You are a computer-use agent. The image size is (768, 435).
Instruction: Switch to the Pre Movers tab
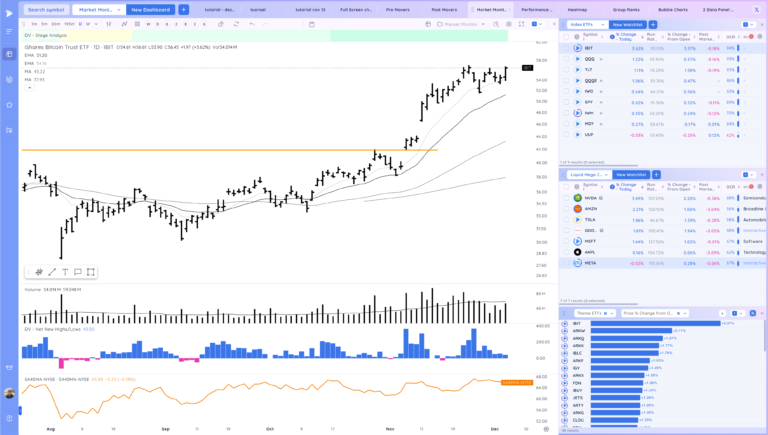point(398,9)
